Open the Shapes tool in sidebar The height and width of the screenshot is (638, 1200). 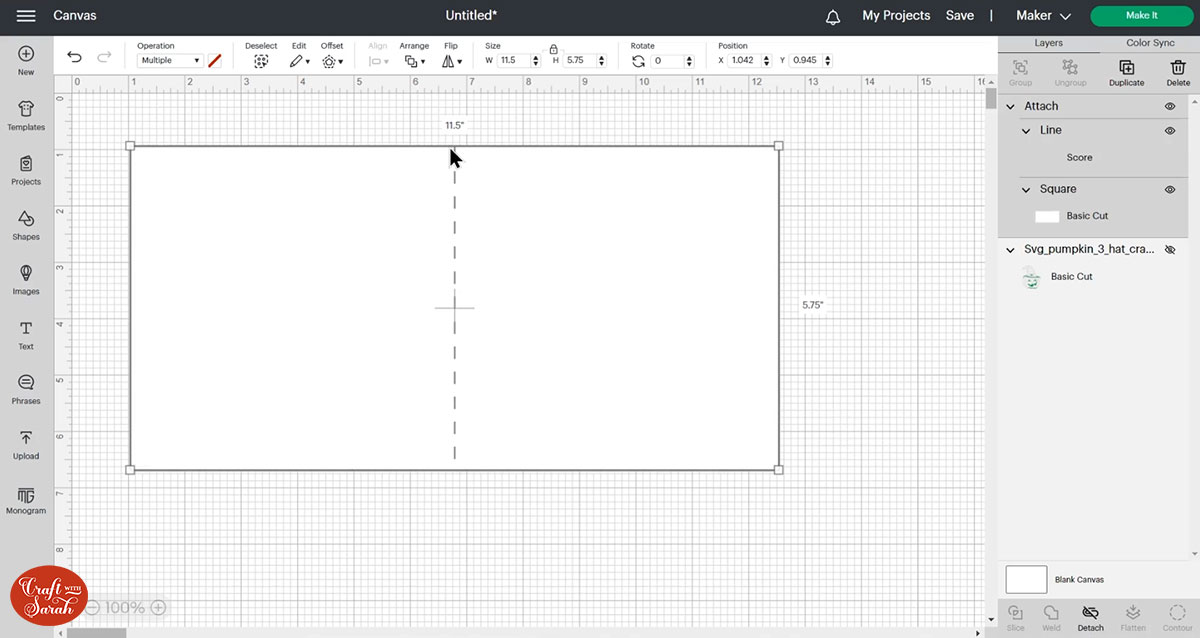coord(26,224)
